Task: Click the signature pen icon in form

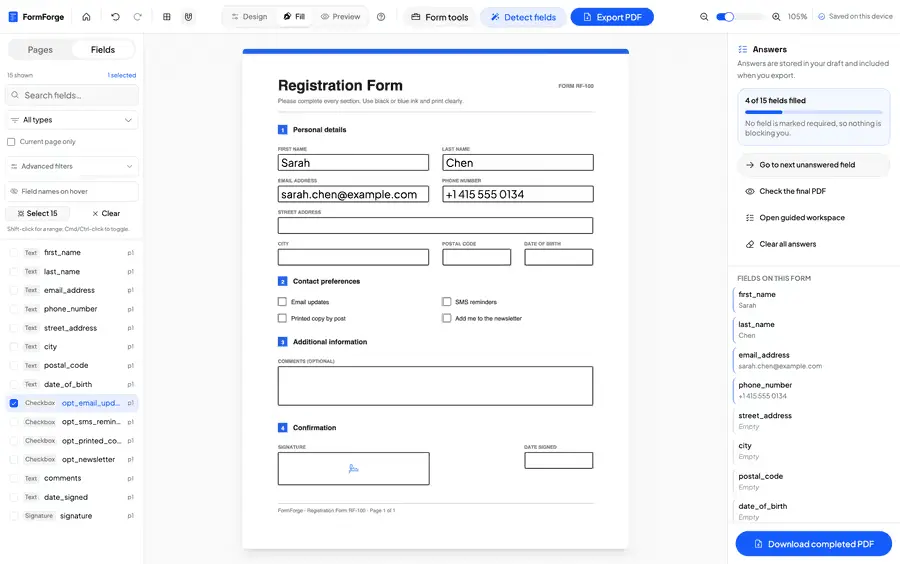Action: tap(354, 469)
